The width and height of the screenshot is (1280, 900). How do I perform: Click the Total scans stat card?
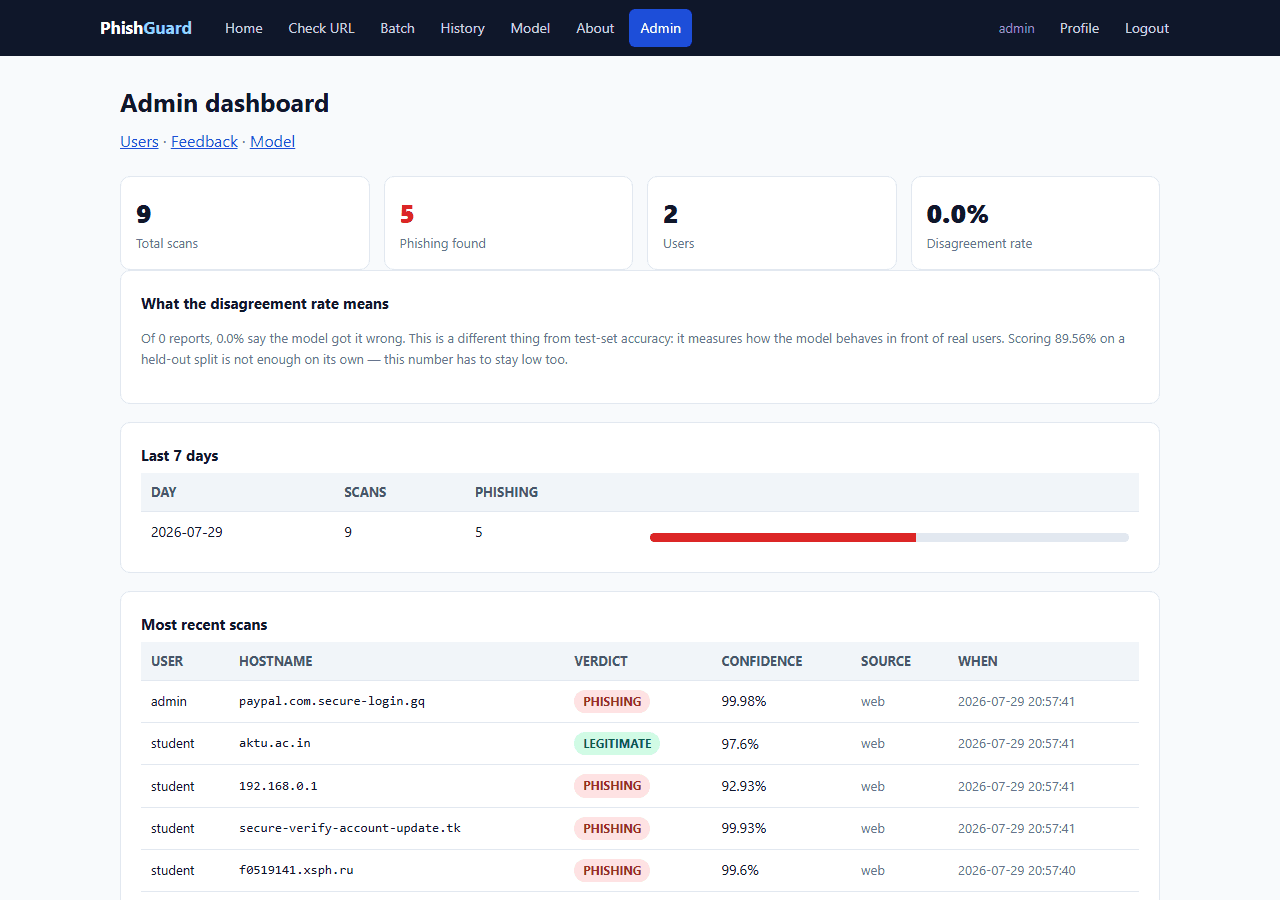(245, 223)
